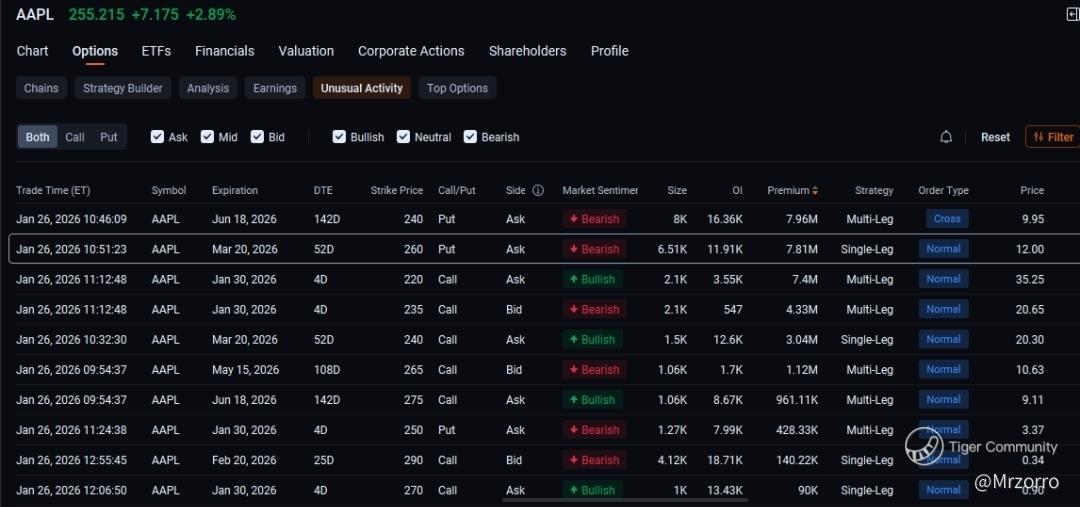This screenshot has height=507, width=1080.
Task: Click the Premium column sort arrows
Action: pos(815,190)
